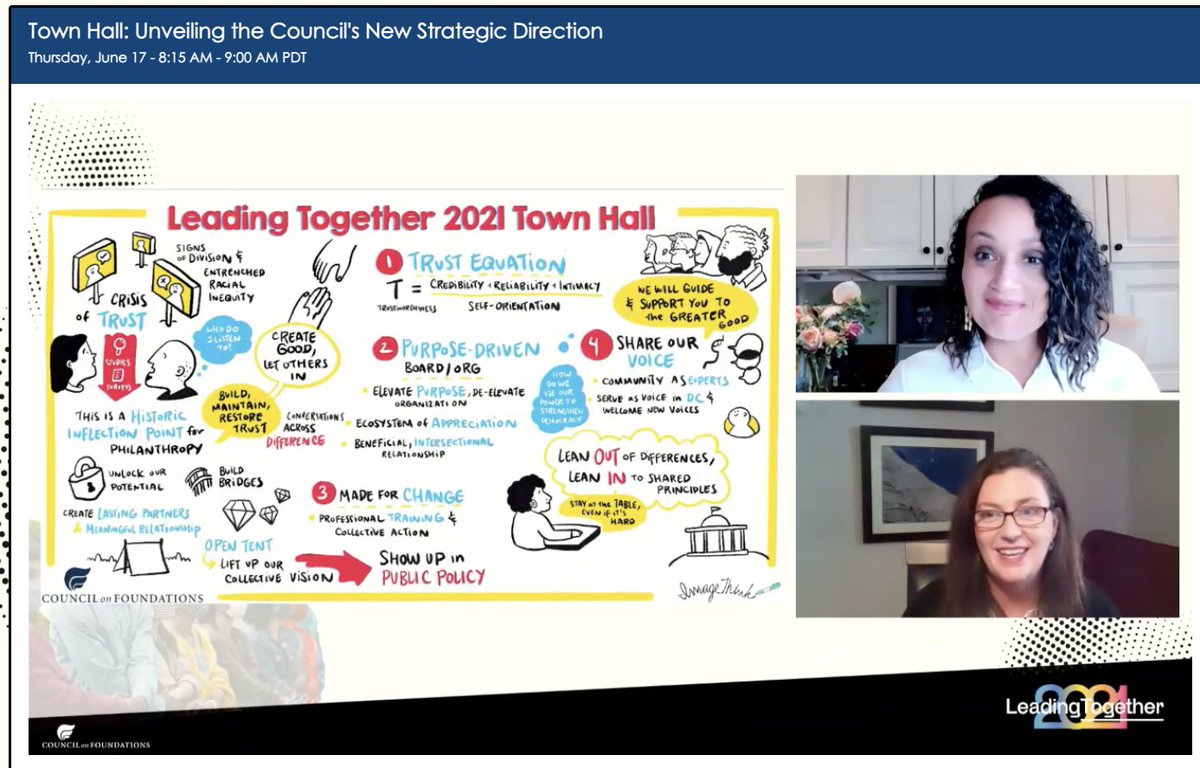
Task: Click the red circled number 1 on the slide
Action: pos(389,262)
